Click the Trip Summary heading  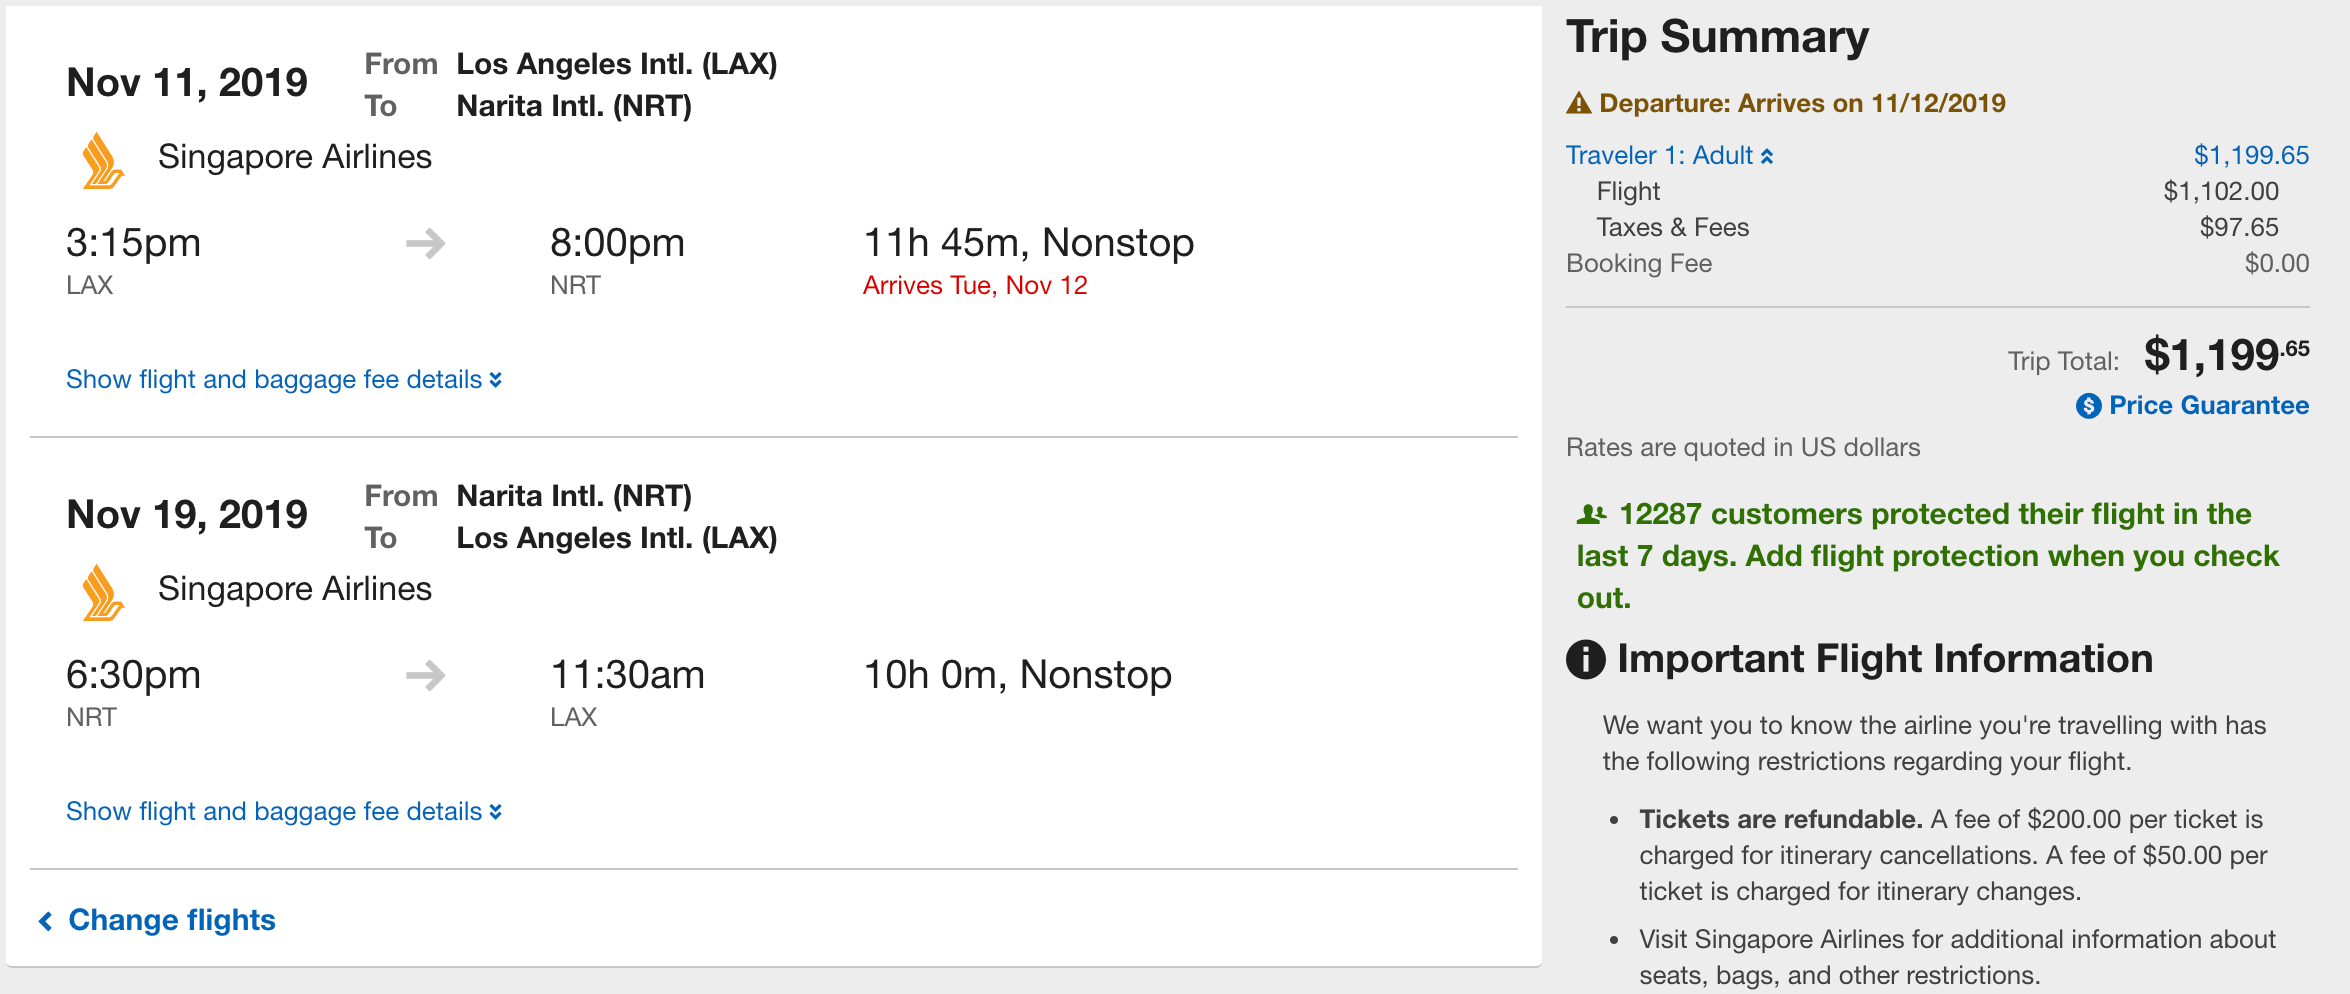(1717, 37)
